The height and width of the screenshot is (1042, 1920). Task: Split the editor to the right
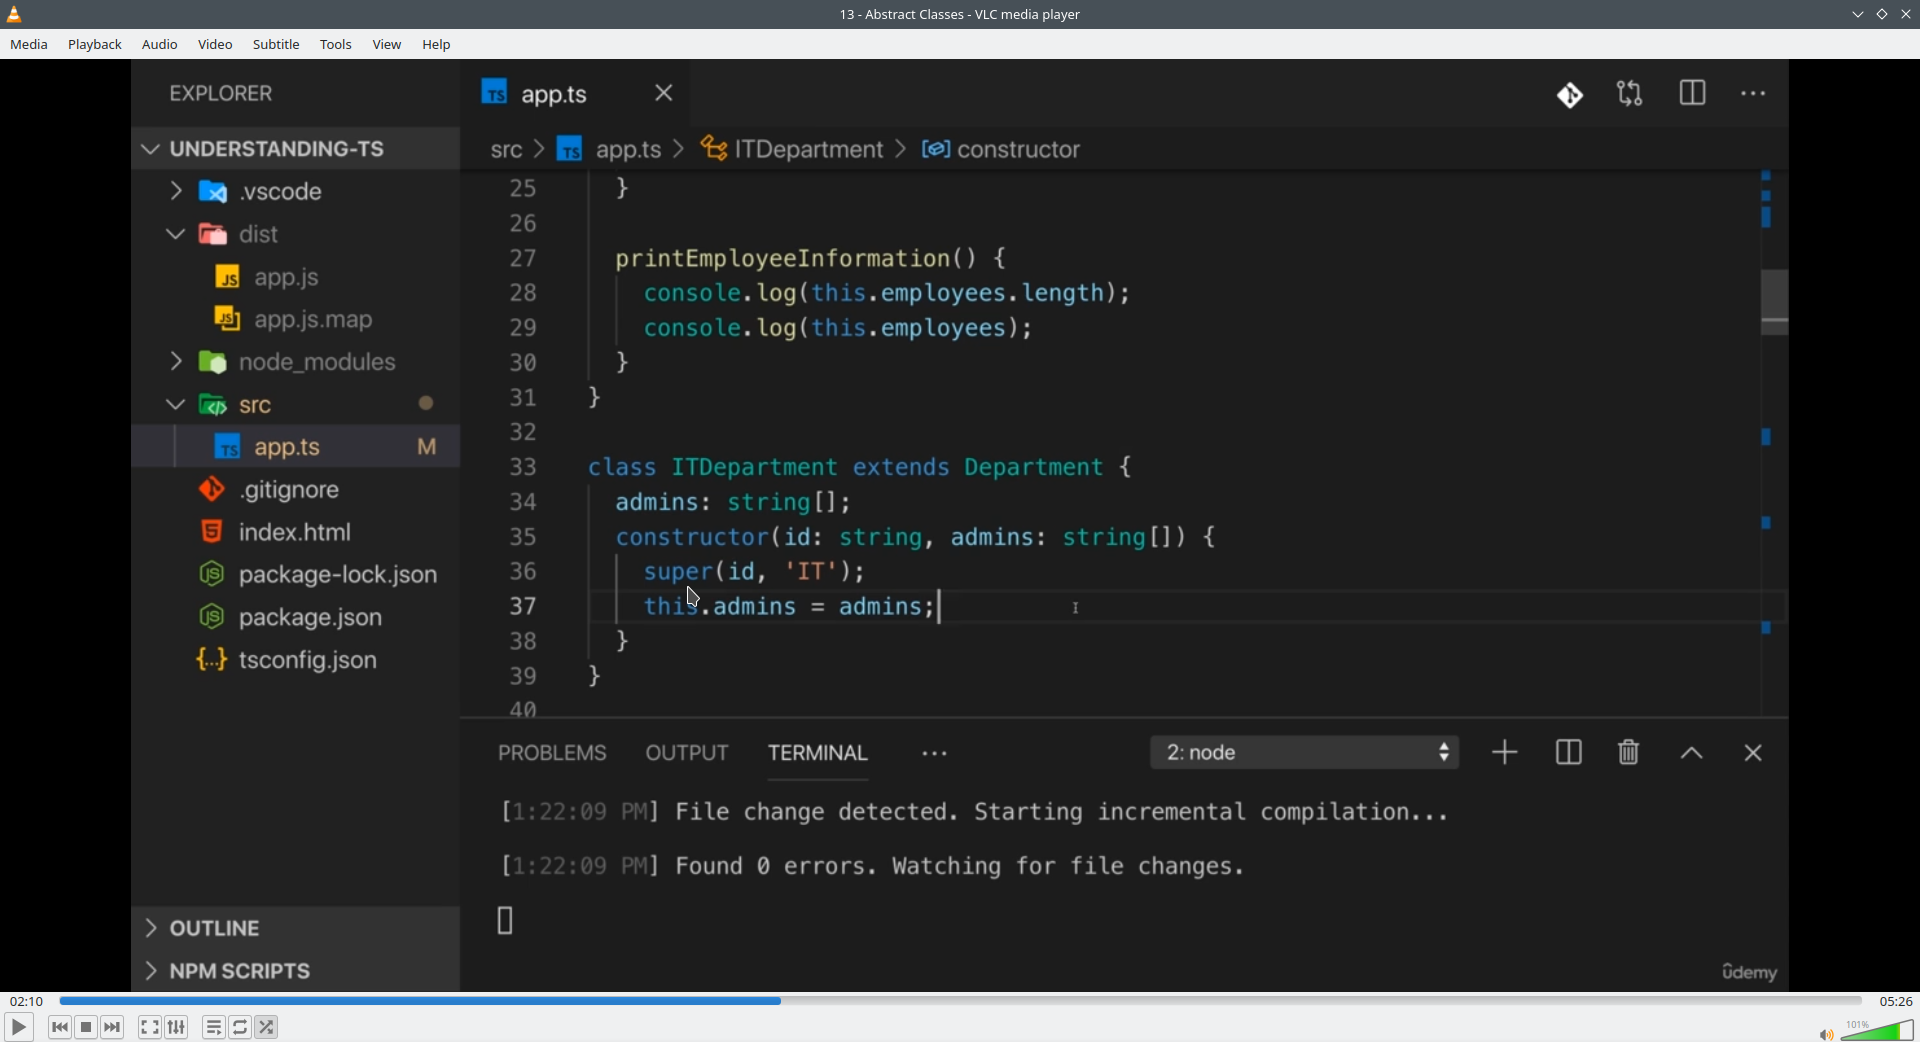(x=1693, y=94)
